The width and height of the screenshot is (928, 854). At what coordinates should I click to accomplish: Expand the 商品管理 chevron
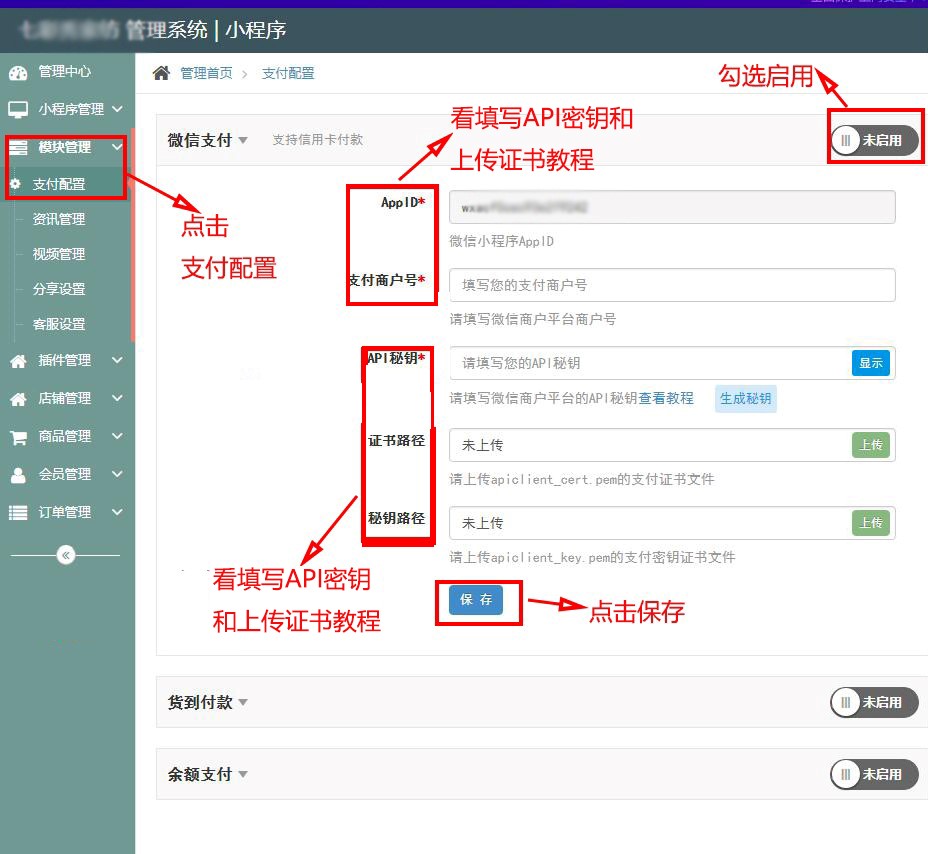[x=117, y=436]
